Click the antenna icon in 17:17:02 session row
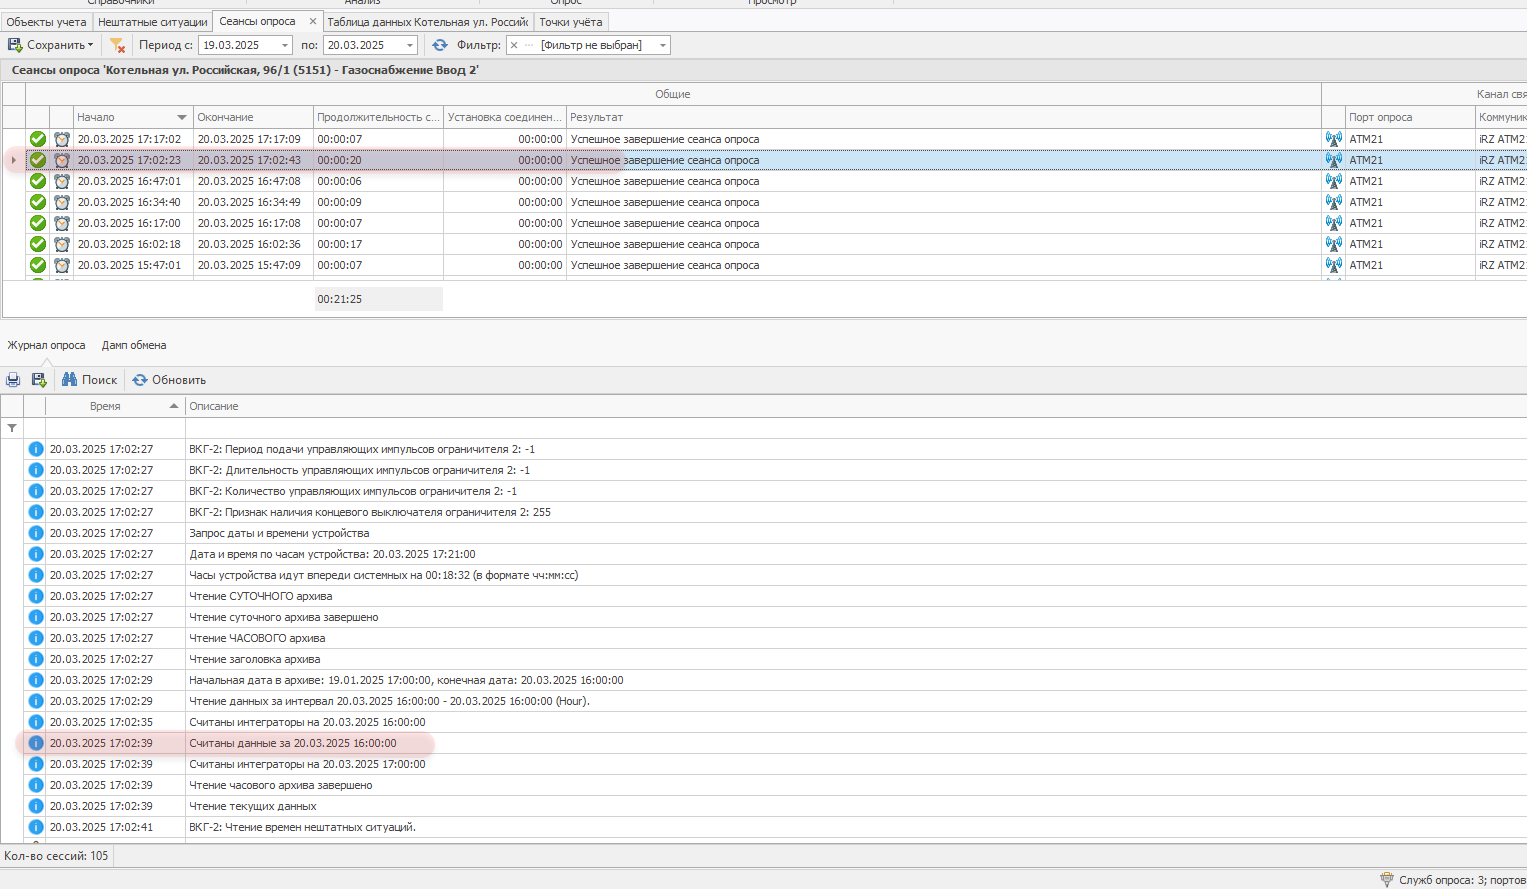 click(1333, 139)
